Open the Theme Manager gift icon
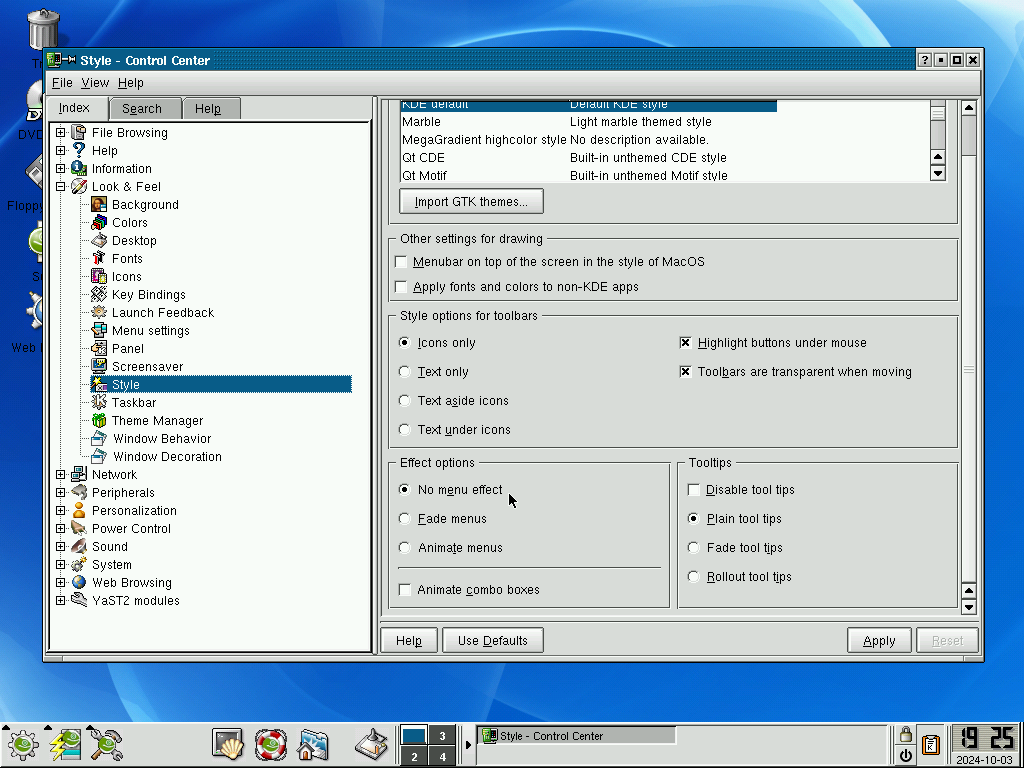 pos(99,421)
